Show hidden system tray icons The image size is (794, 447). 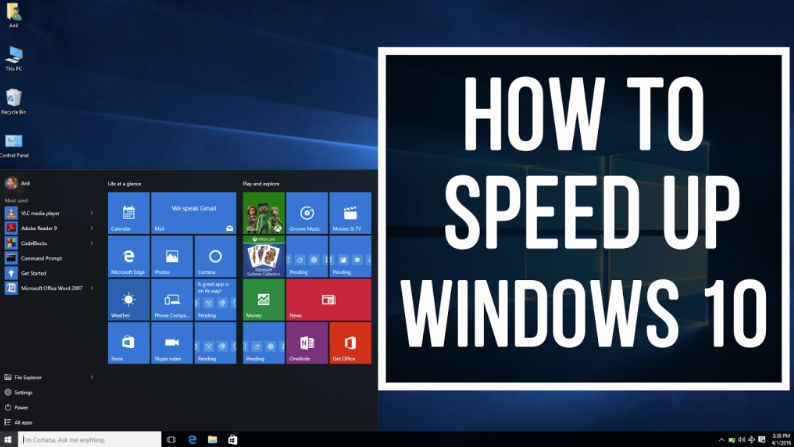(722, 440)
